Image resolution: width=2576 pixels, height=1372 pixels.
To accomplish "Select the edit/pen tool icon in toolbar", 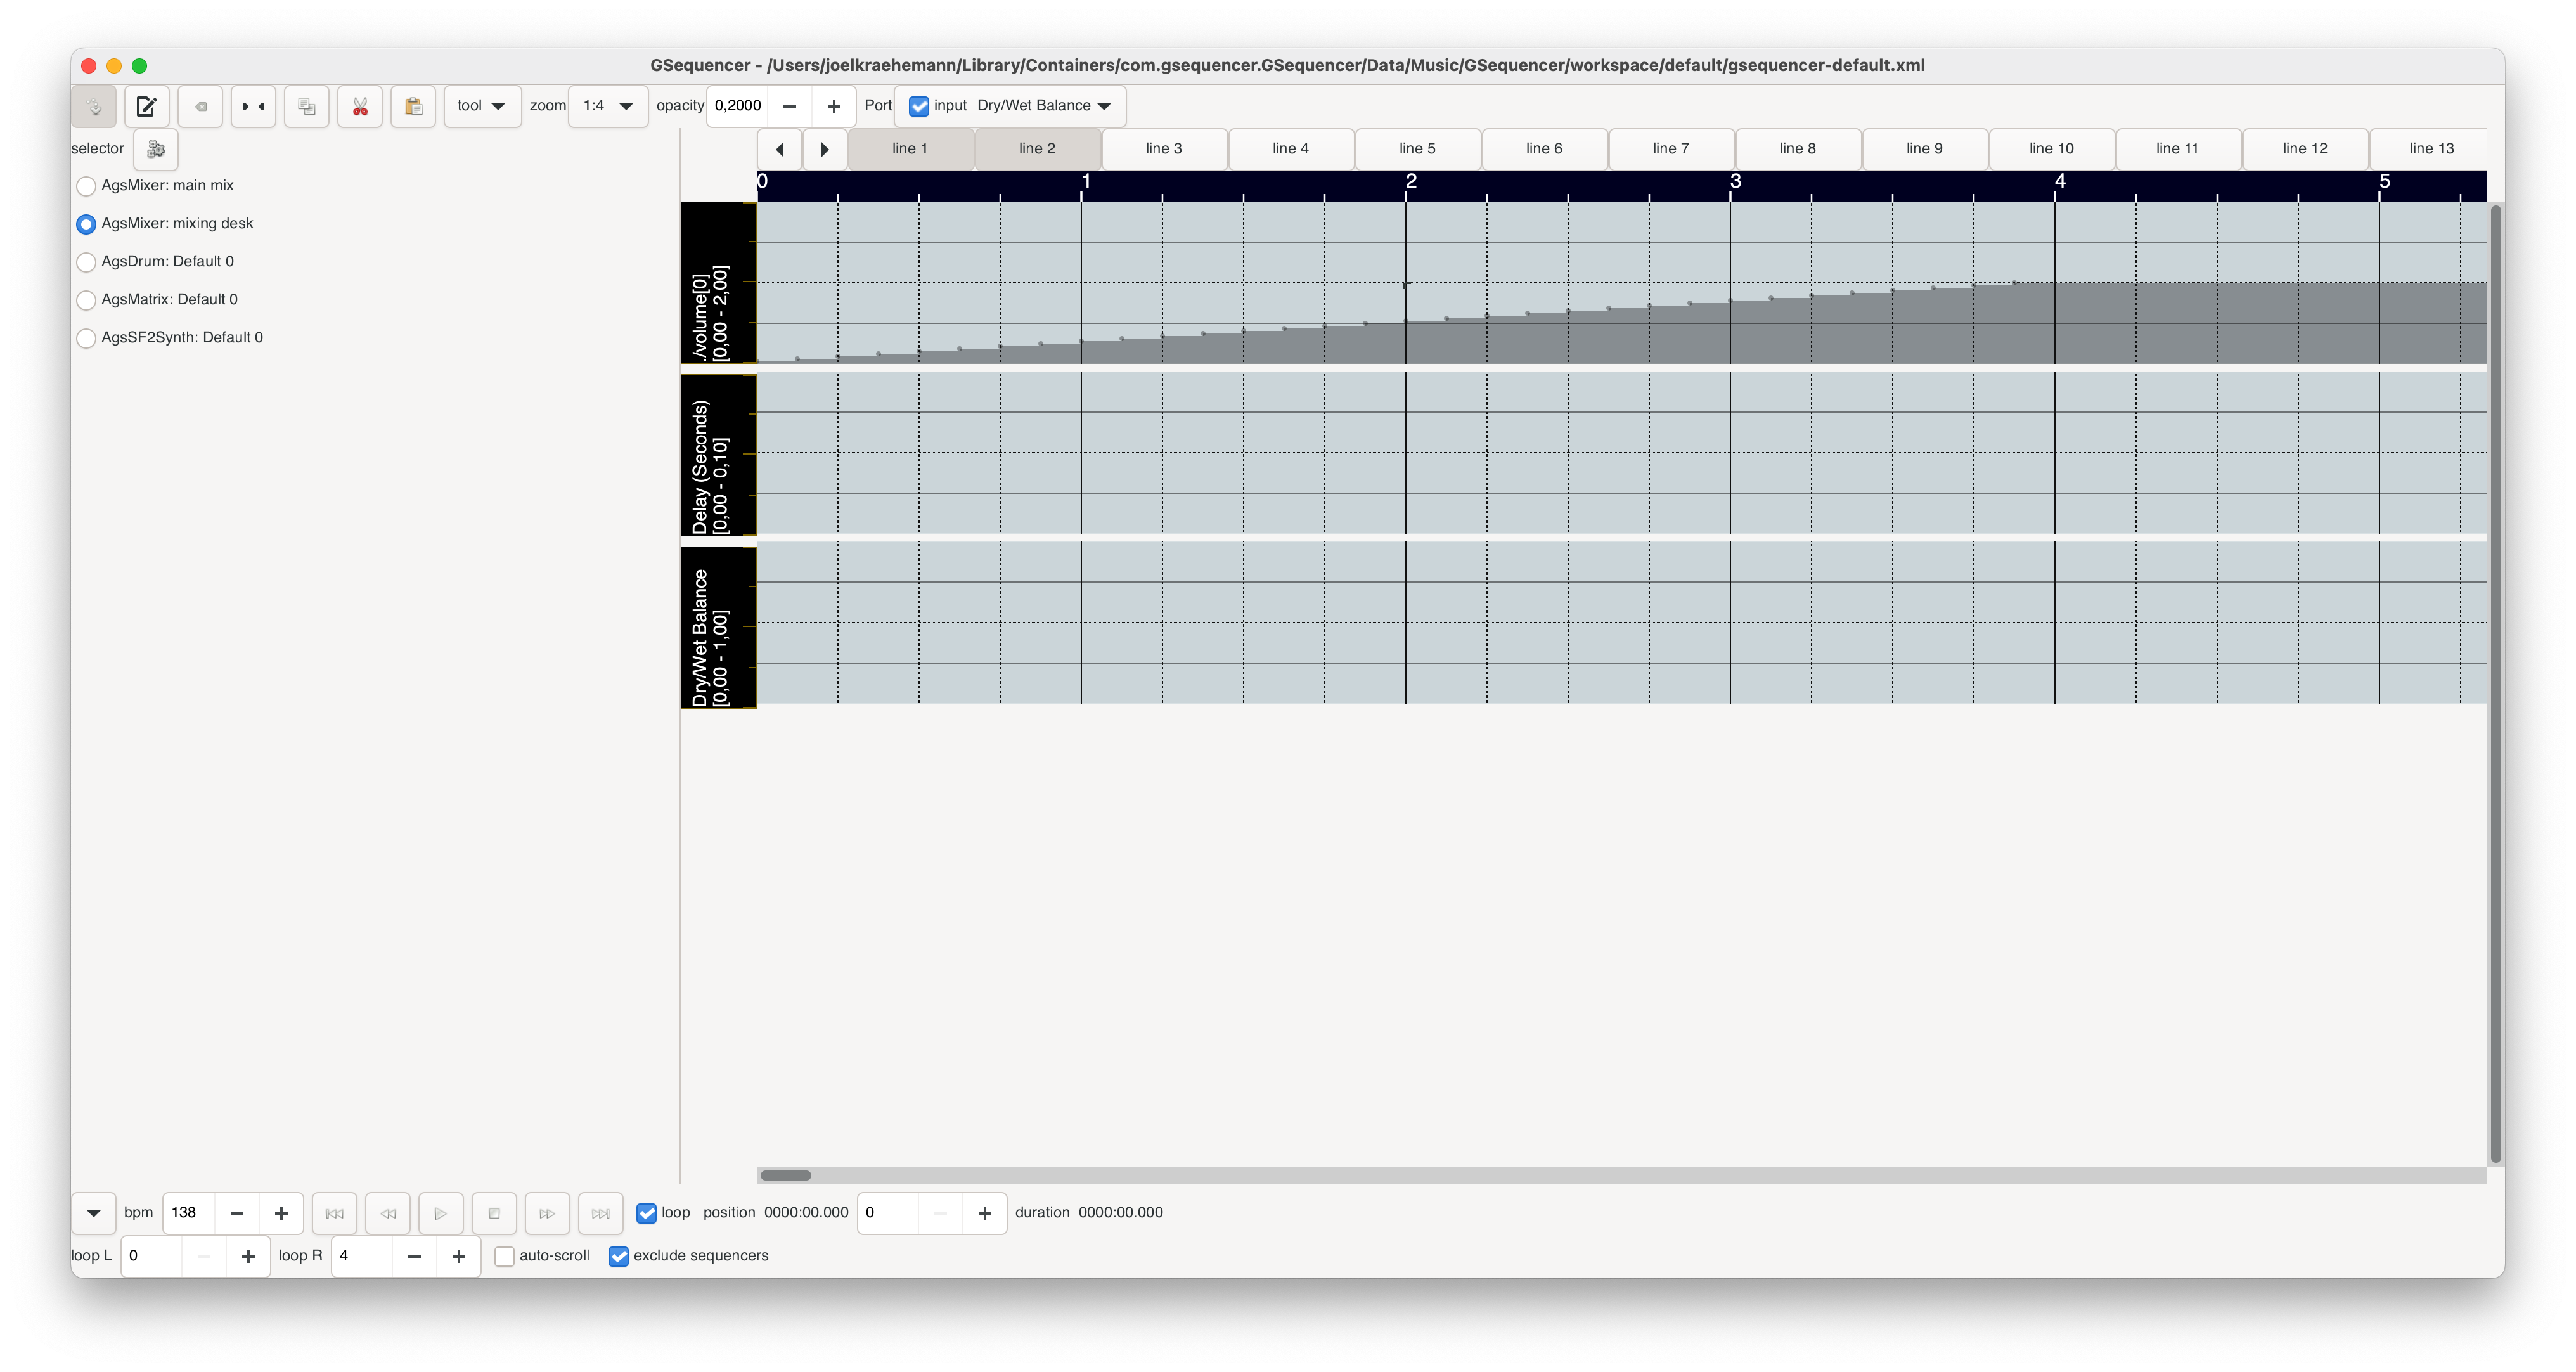I will pos(146,106).
